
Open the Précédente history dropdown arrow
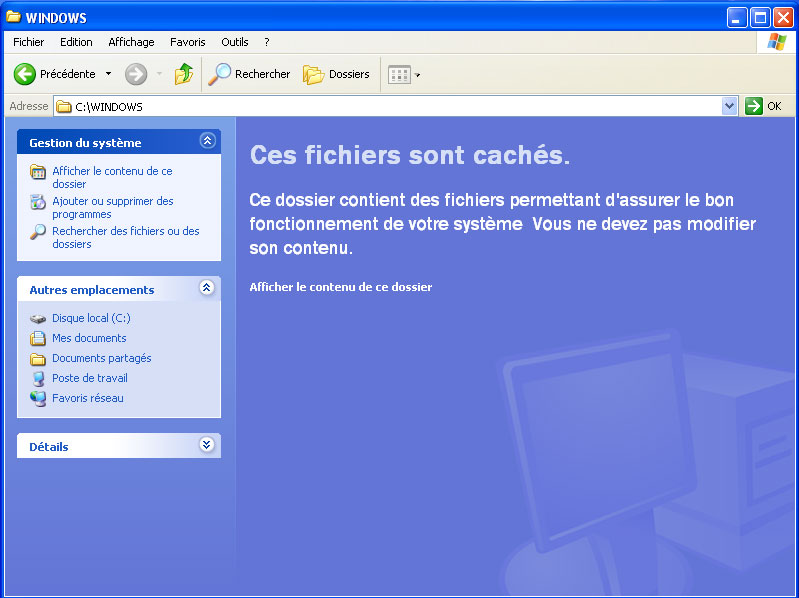pos(109,74)
